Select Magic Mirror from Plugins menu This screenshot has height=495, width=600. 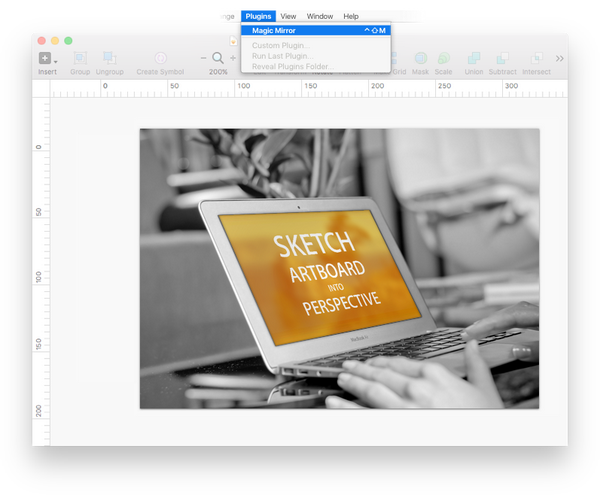(x=316, y=30)
